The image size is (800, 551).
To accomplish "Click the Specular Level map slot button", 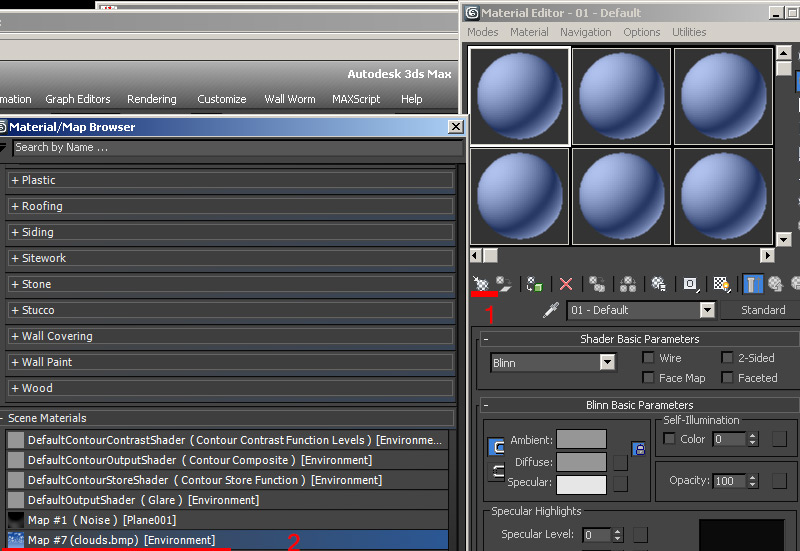I will (640, 535).
